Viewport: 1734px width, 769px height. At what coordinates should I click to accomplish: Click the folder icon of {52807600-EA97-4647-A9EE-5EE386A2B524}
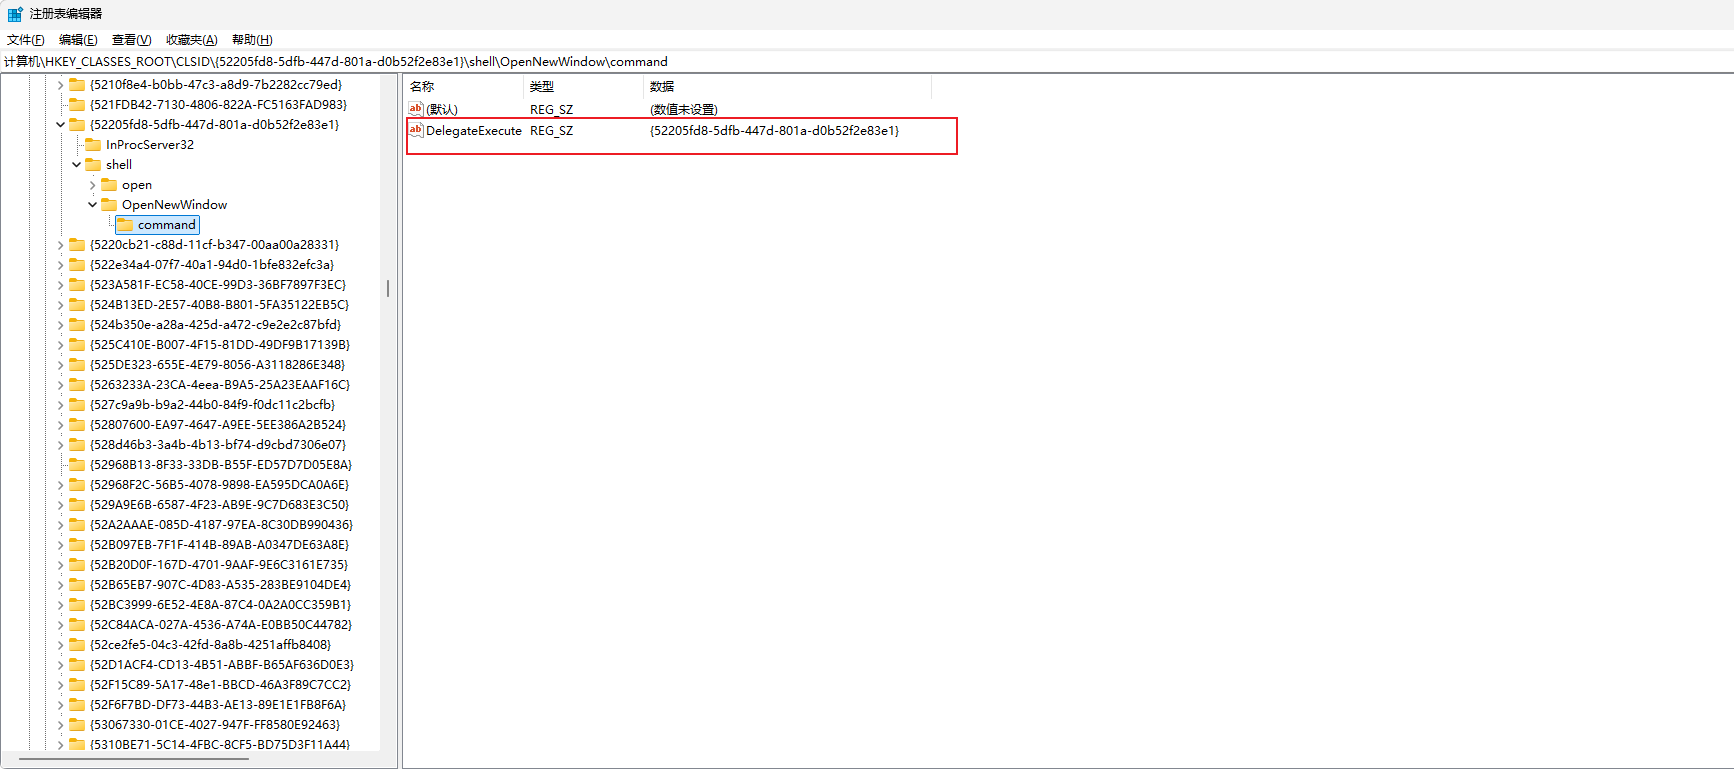tap(77, 425)
